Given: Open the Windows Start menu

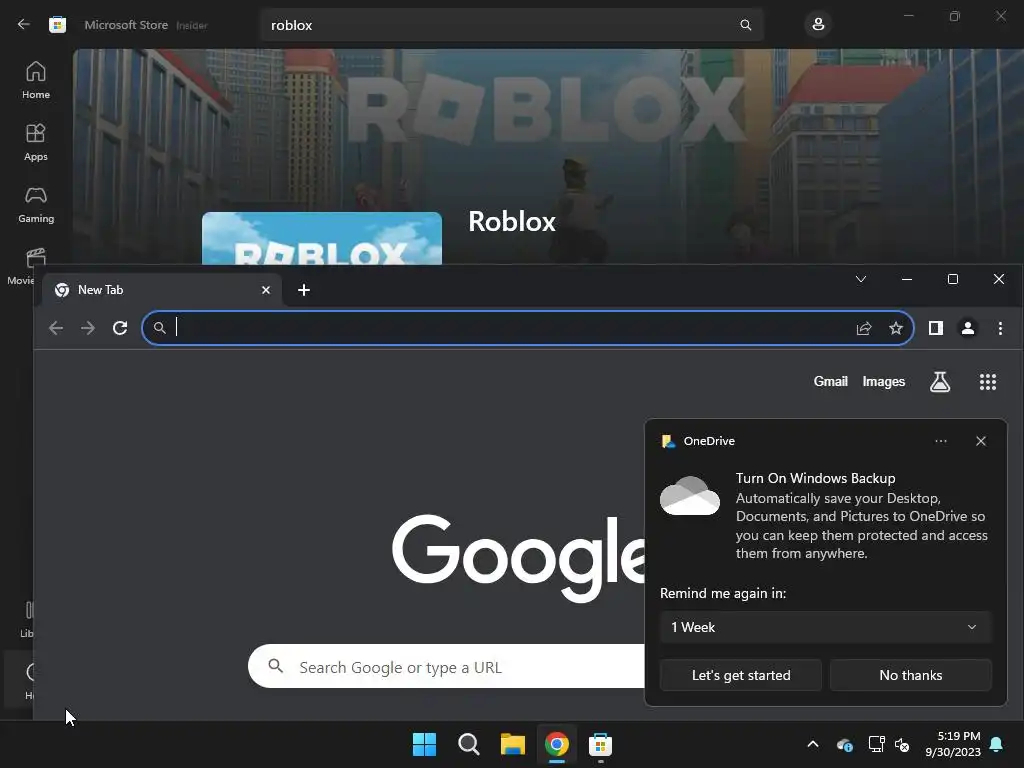Looking at the screenshot, I should click(x=424, y=744).
